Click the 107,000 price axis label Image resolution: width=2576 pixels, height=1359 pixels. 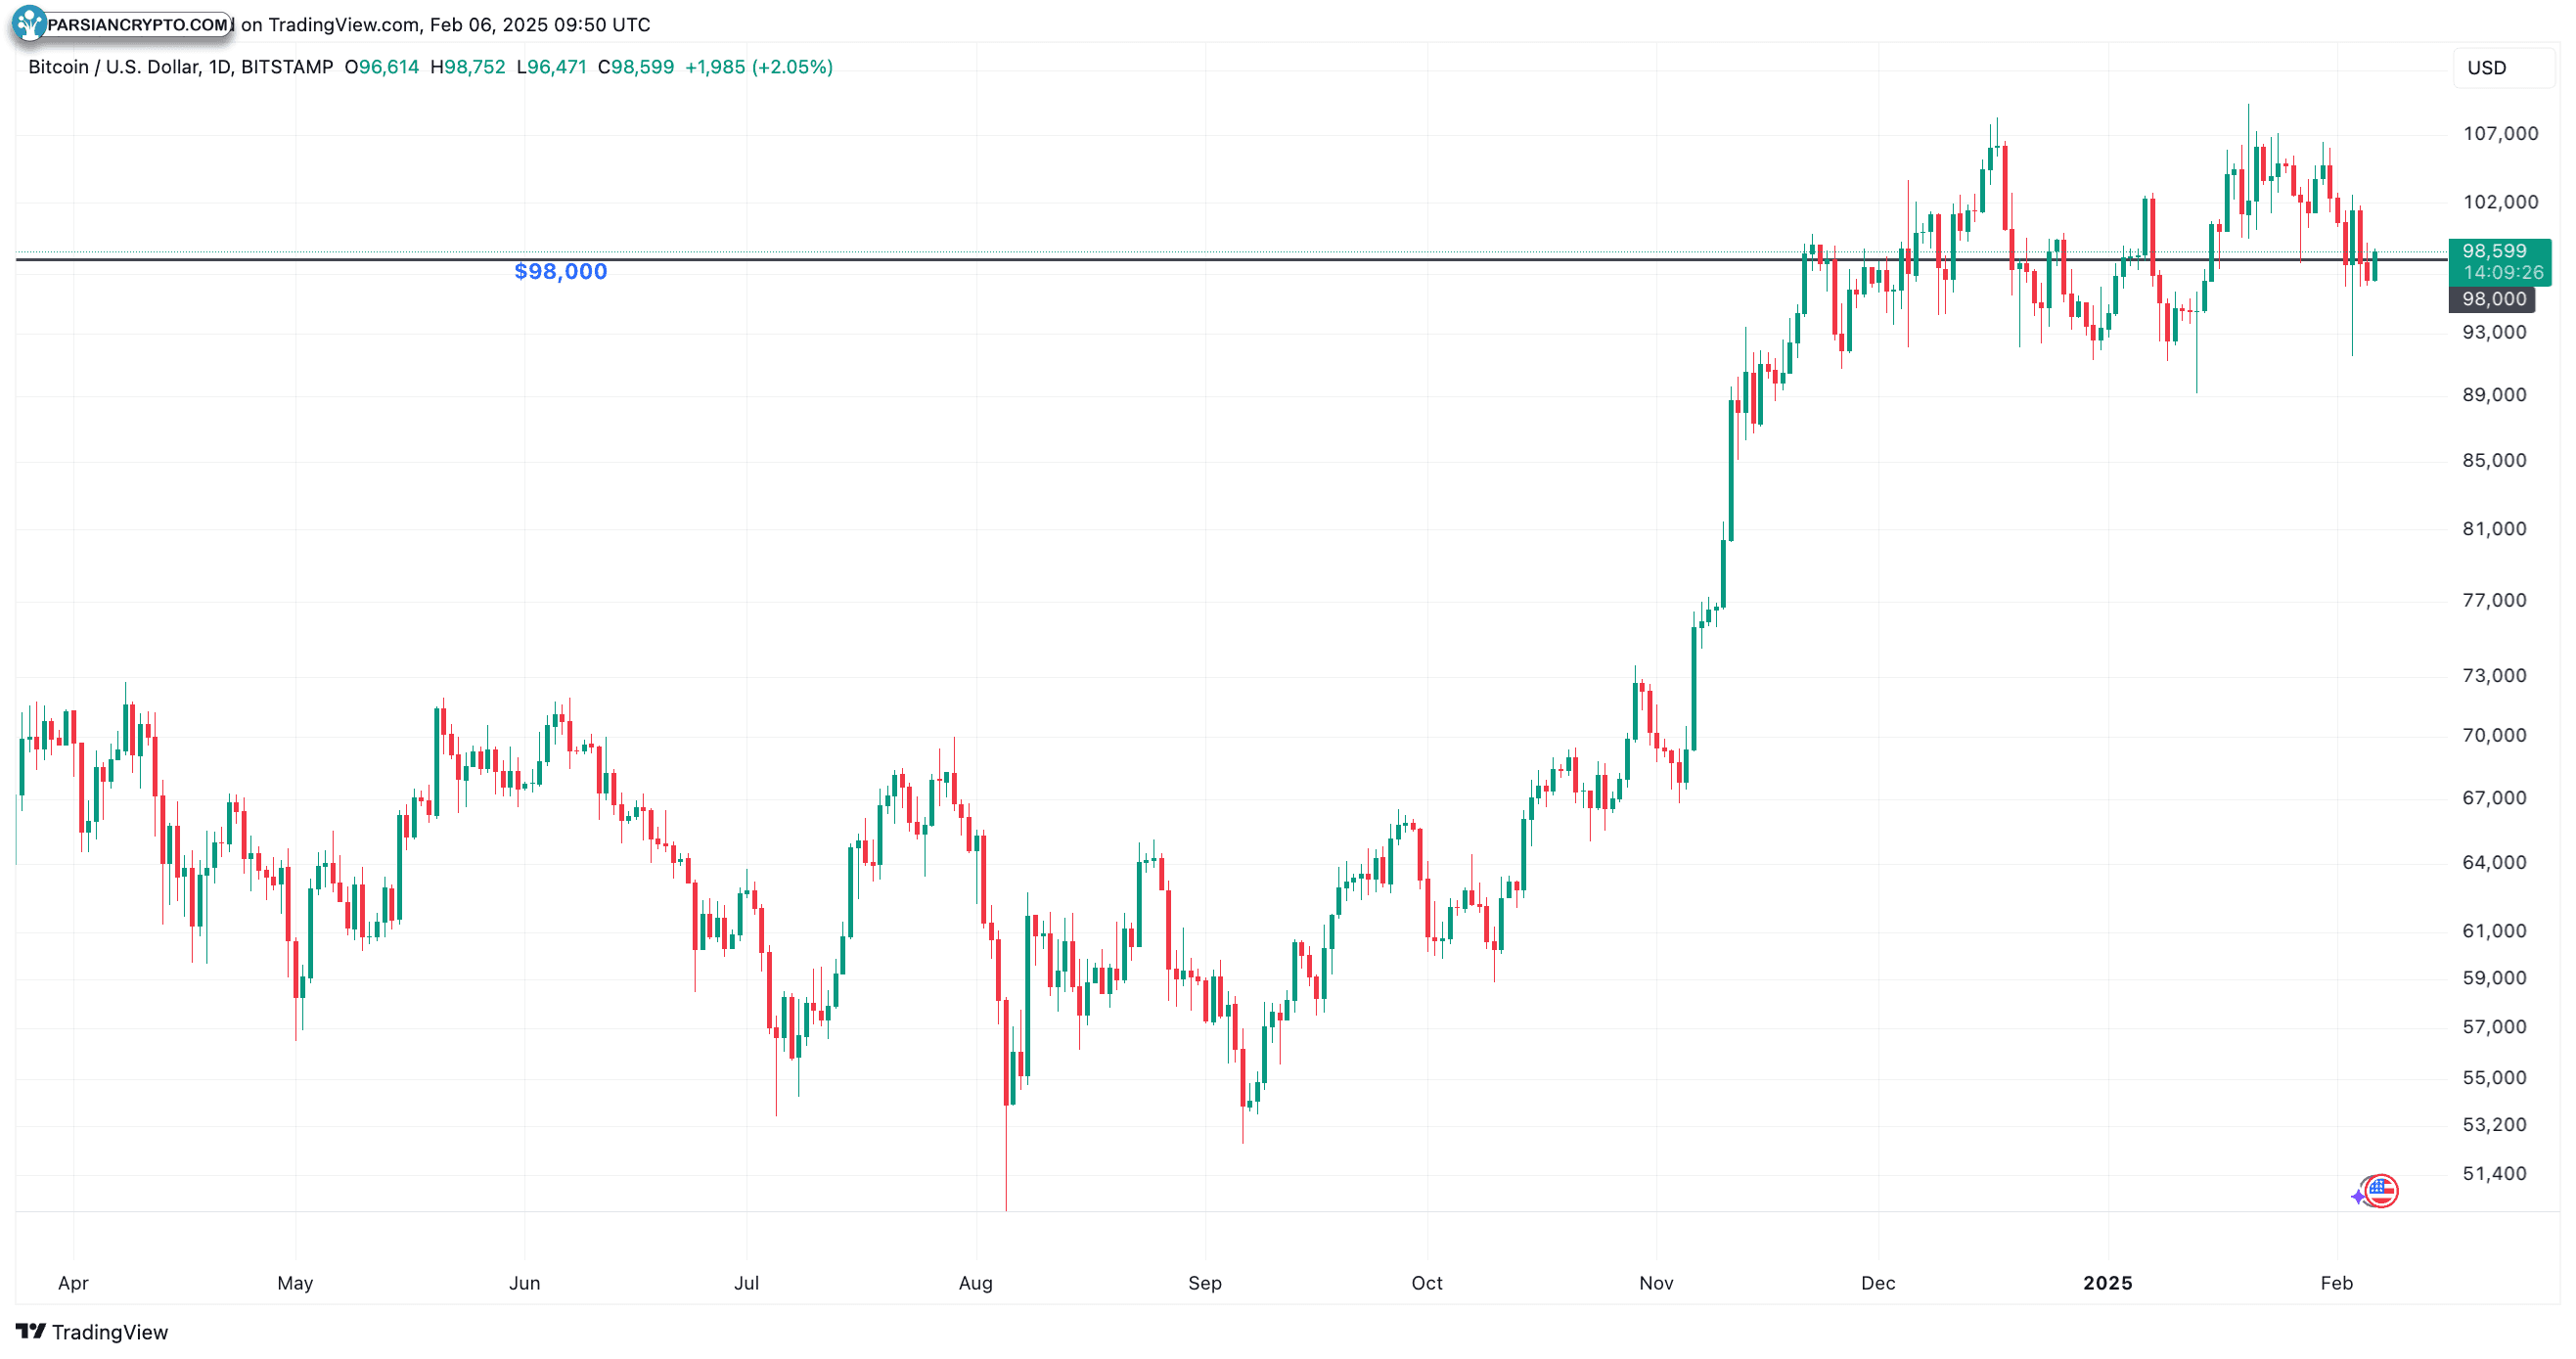(2500, 134)
